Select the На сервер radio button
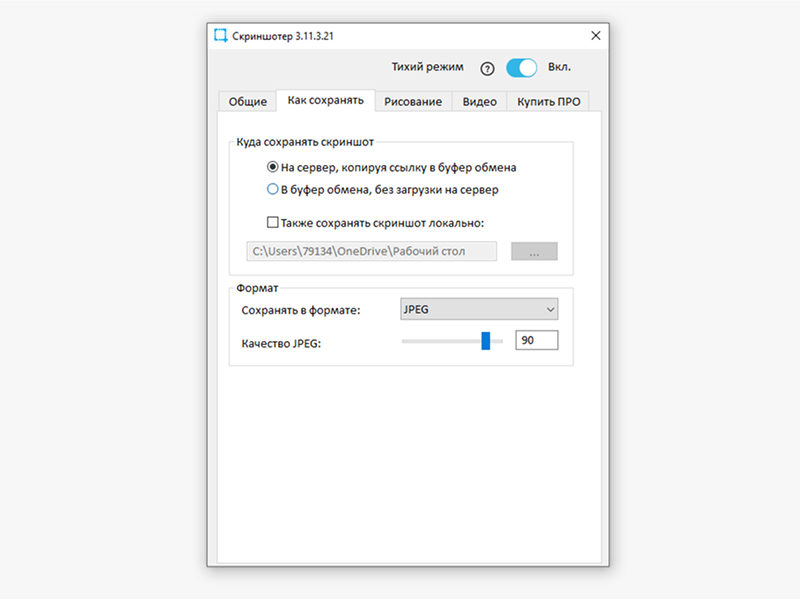Screen dimensions: 800x599 point(272,168)
